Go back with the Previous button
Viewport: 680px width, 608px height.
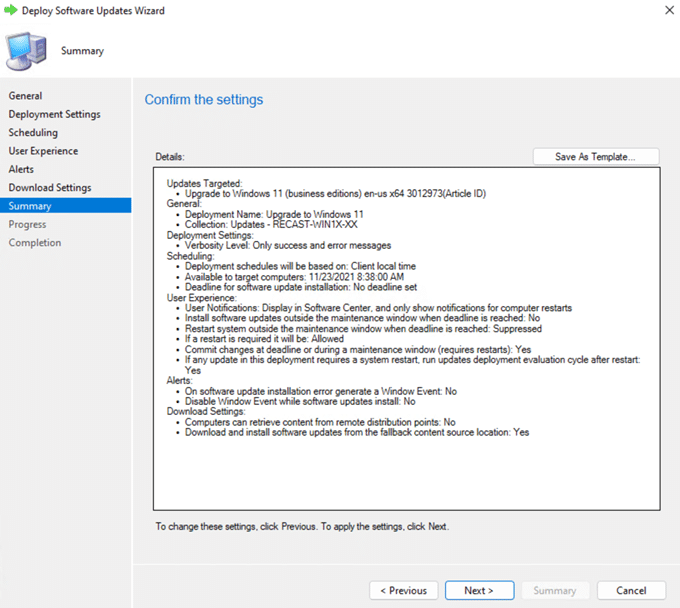(x=403, y=590)
